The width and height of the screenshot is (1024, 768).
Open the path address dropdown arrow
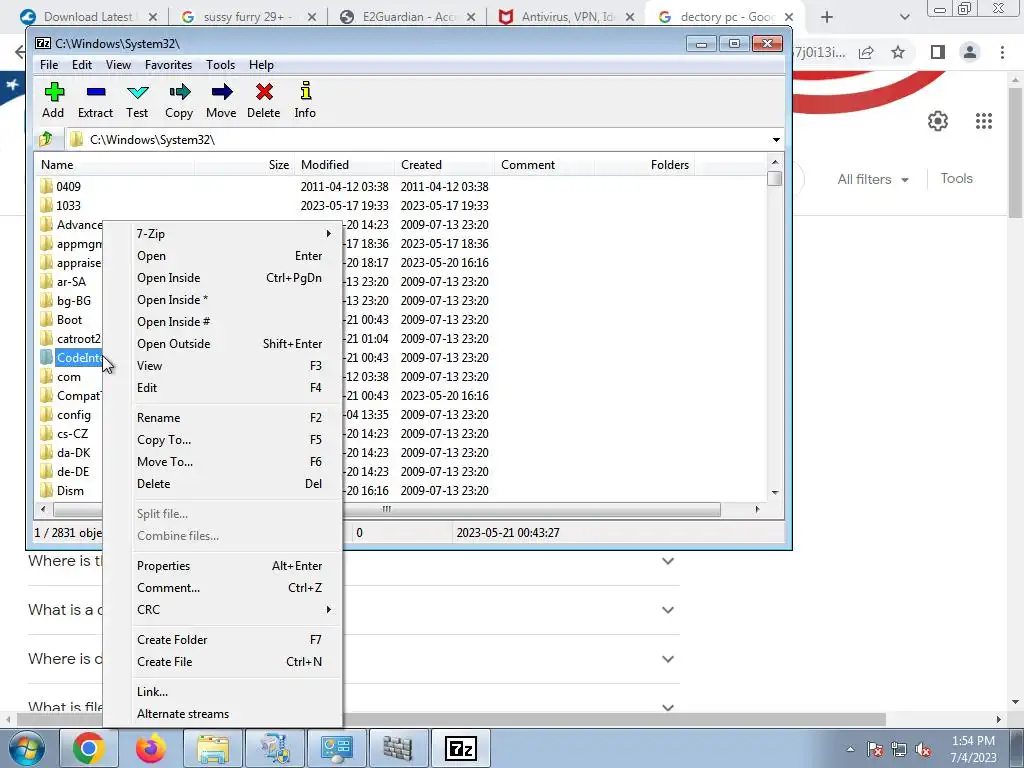coord(776,140)
